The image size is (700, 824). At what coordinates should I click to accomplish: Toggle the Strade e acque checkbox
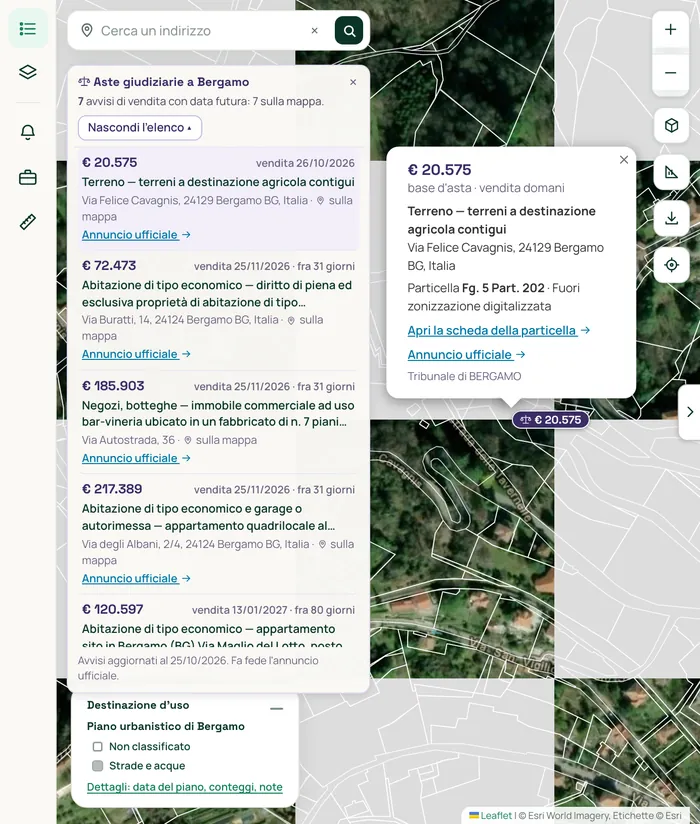[x=98, y=766]
